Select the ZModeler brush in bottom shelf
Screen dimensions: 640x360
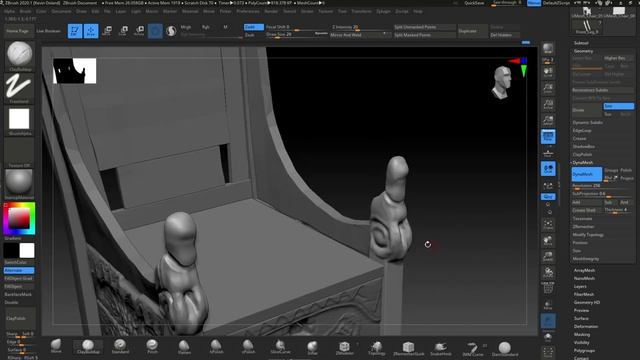point(344,347)
